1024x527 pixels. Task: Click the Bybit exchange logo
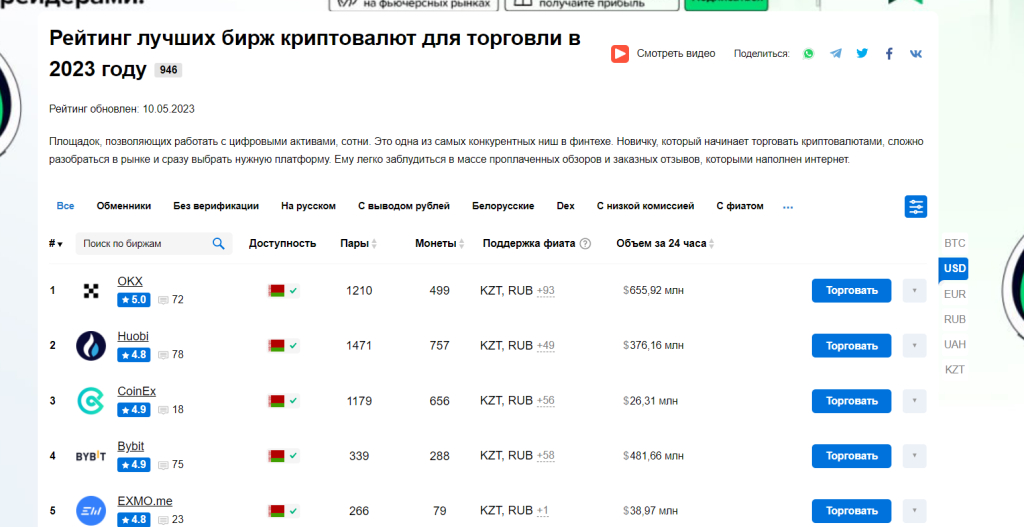point(91,456)
